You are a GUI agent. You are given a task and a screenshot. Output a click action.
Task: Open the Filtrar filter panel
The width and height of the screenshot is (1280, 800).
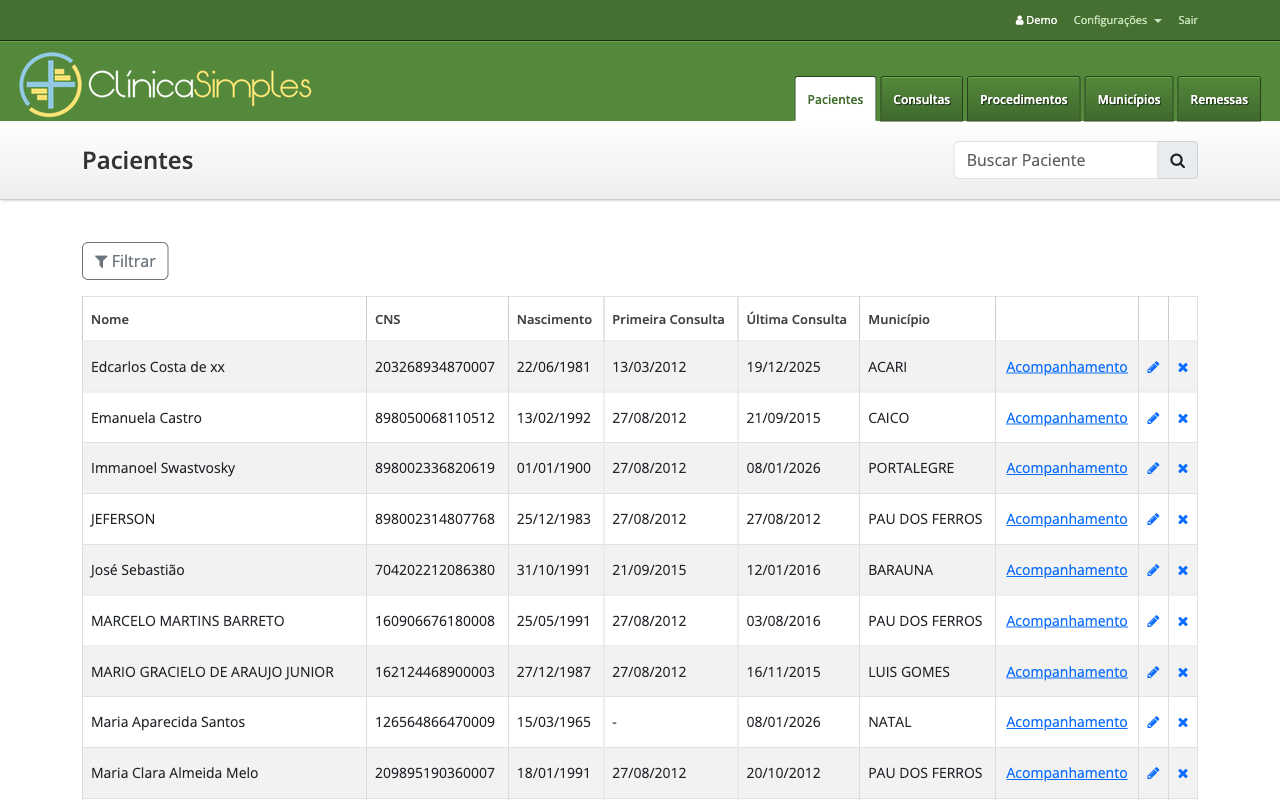pos(125,261)
